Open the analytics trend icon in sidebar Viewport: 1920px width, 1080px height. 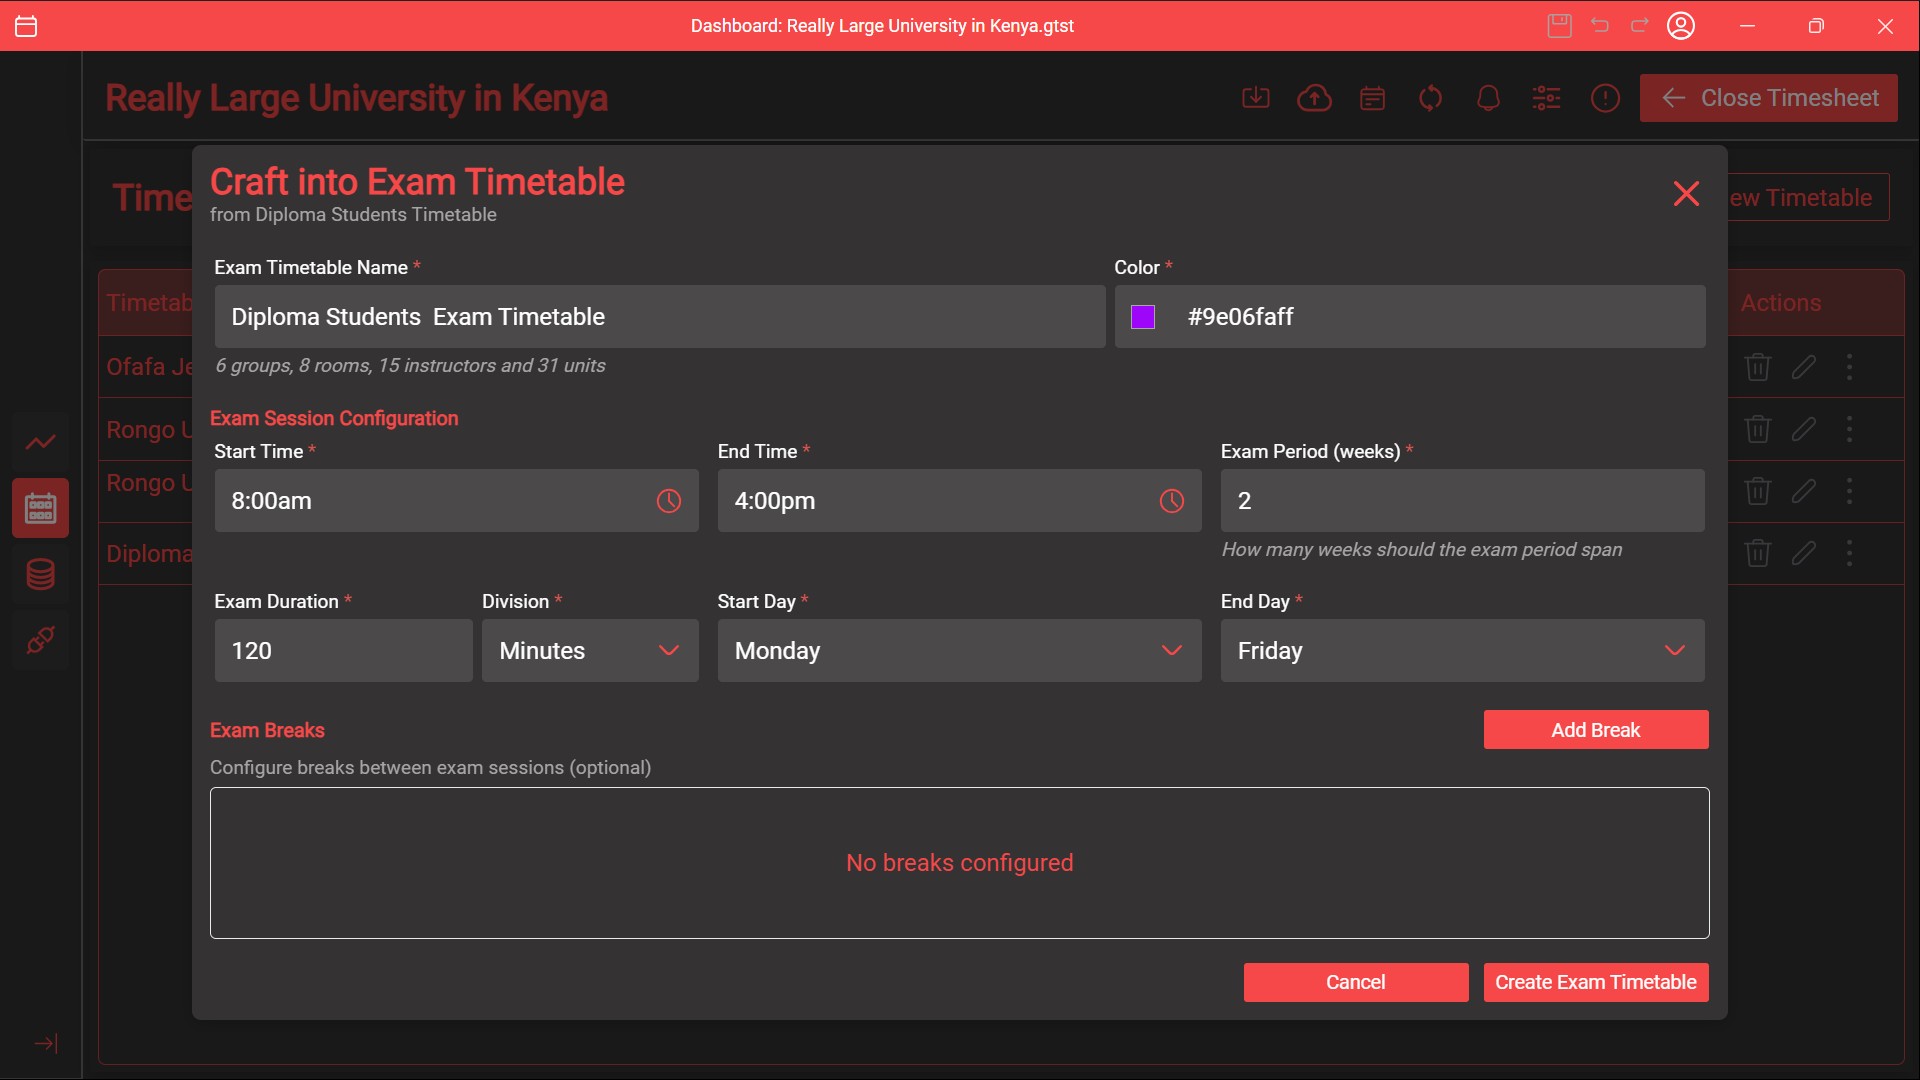point(40,442)
